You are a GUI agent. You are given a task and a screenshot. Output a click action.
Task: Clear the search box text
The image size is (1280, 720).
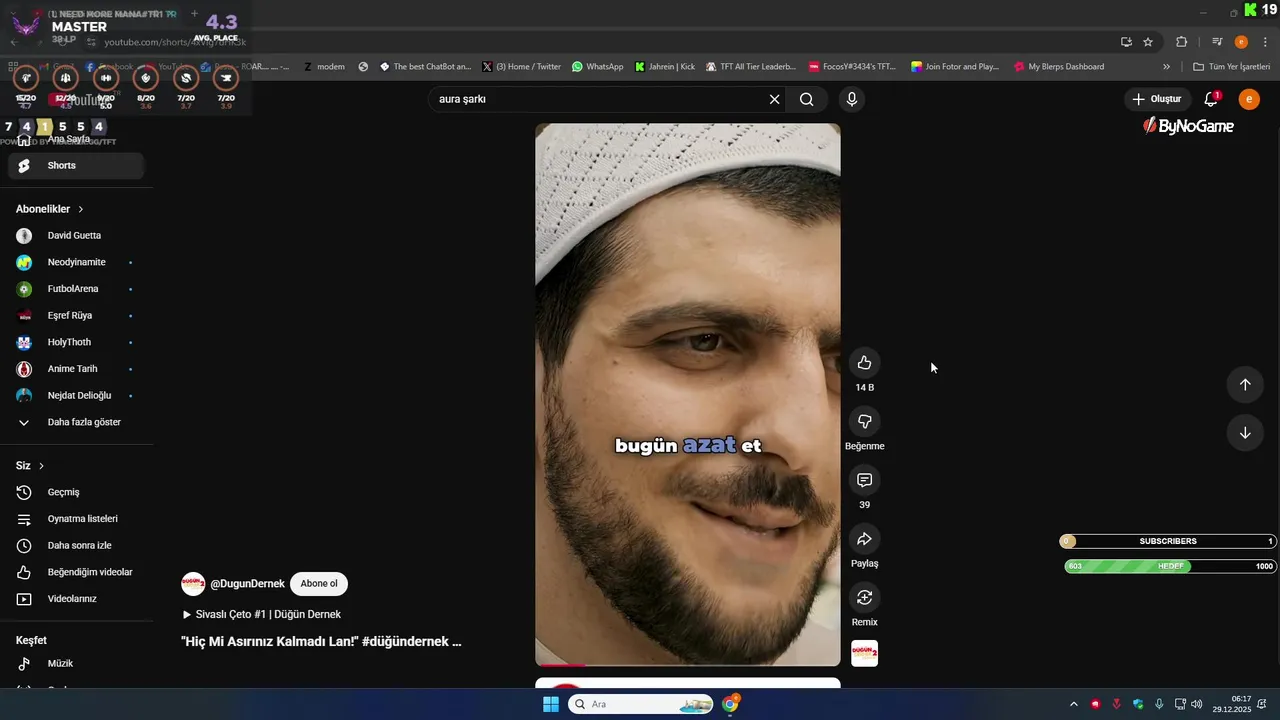(x=774, y=99)
